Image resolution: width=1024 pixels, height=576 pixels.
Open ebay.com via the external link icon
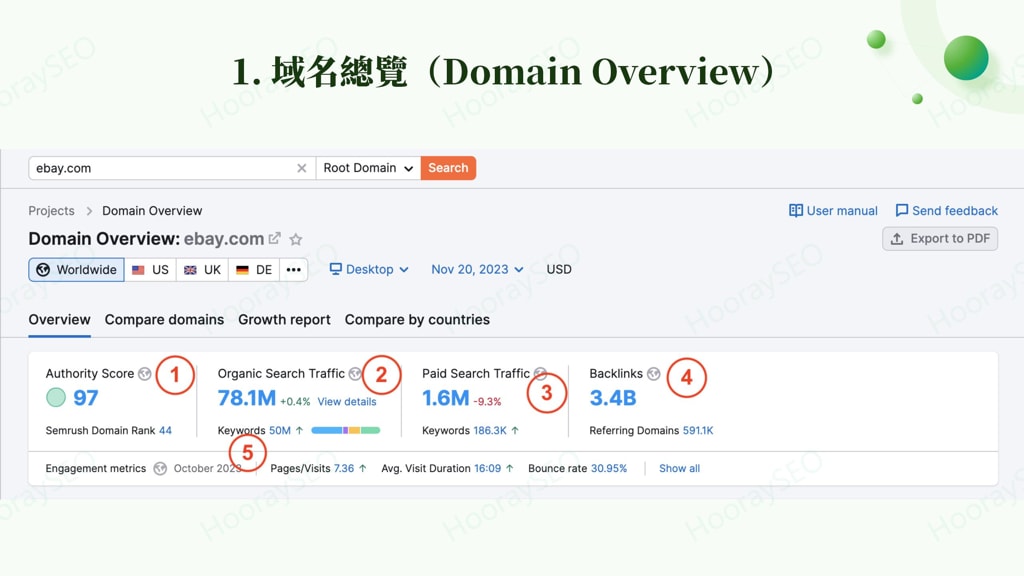click(x=274, y=239)
